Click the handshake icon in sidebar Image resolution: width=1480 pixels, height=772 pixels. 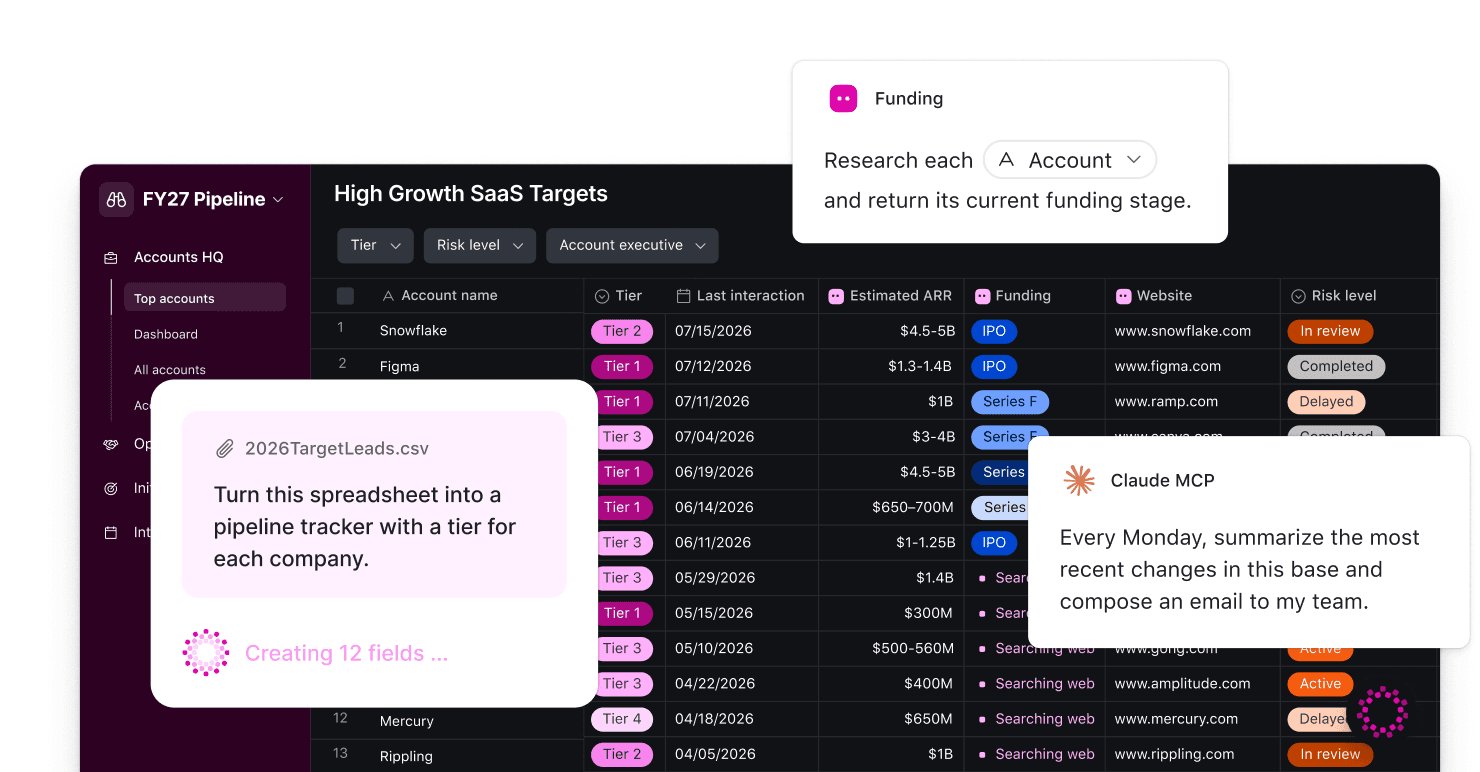point(111,444)
